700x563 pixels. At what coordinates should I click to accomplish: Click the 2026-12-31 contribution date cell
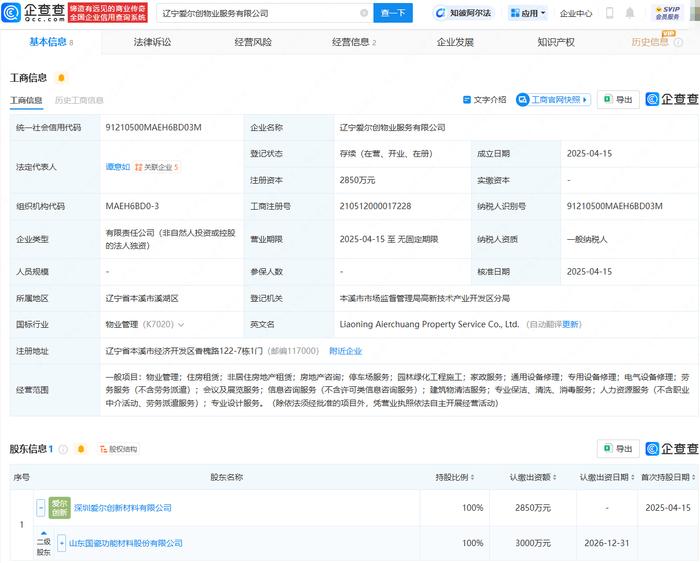coord(607,543)
